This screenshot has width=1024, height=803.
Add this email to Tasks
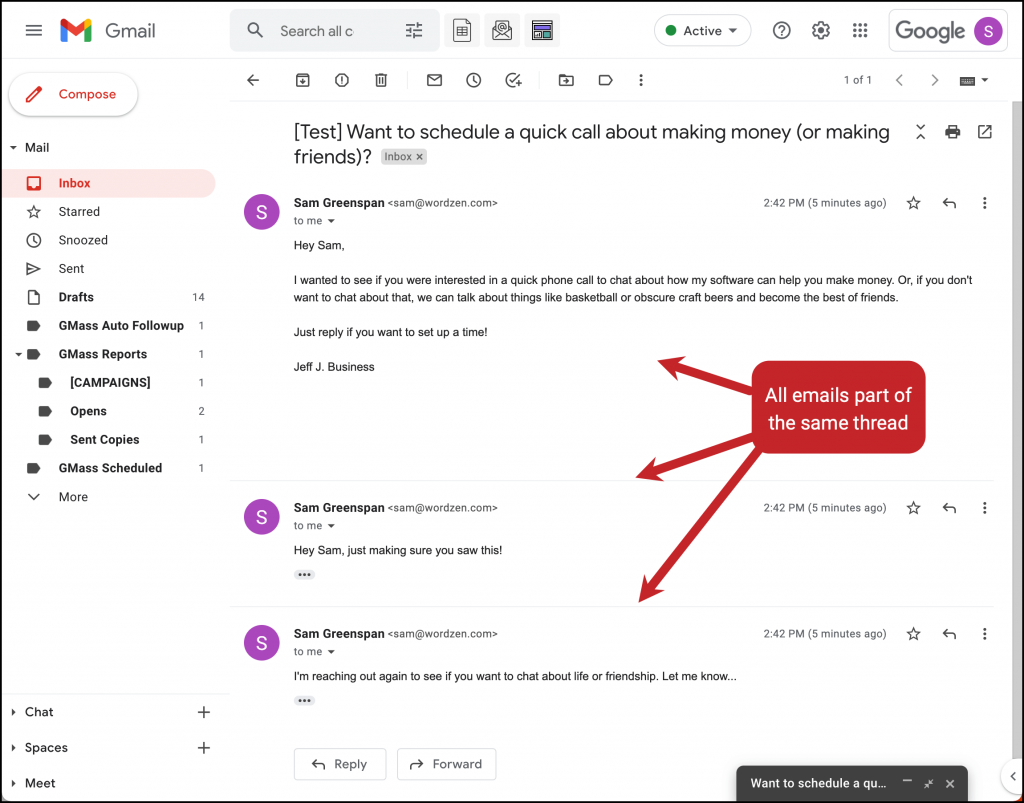coord(513,80)
